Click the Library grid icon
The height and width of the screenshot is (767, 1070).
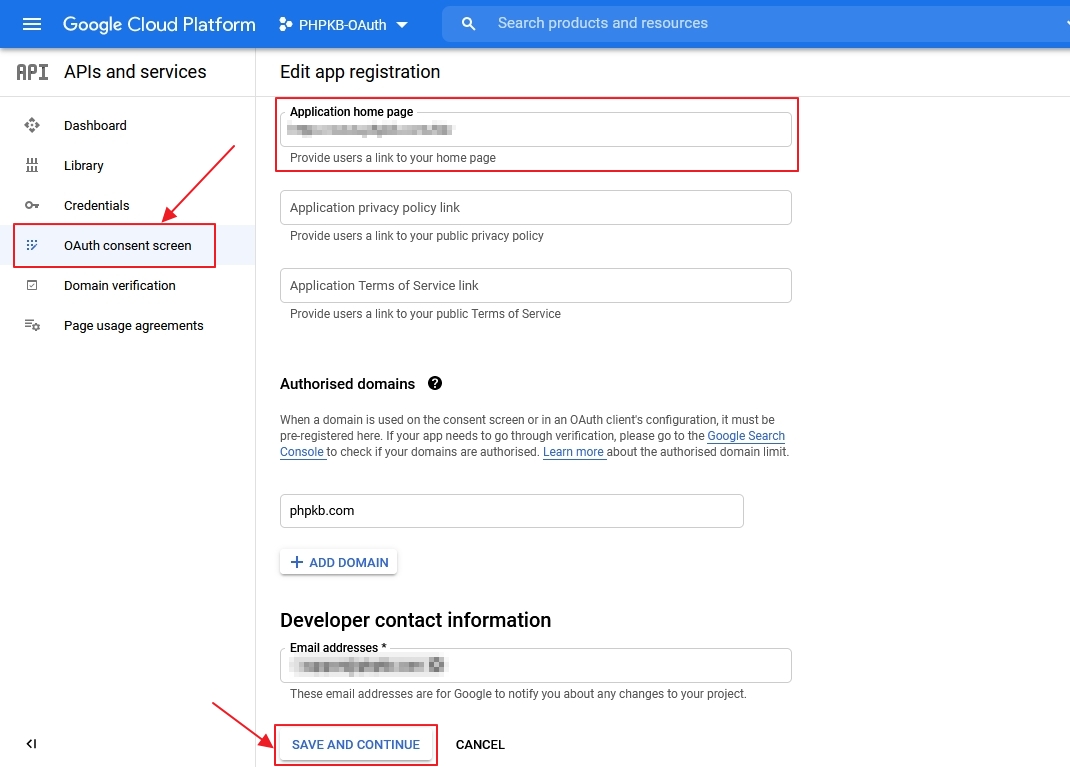(31, 165)
